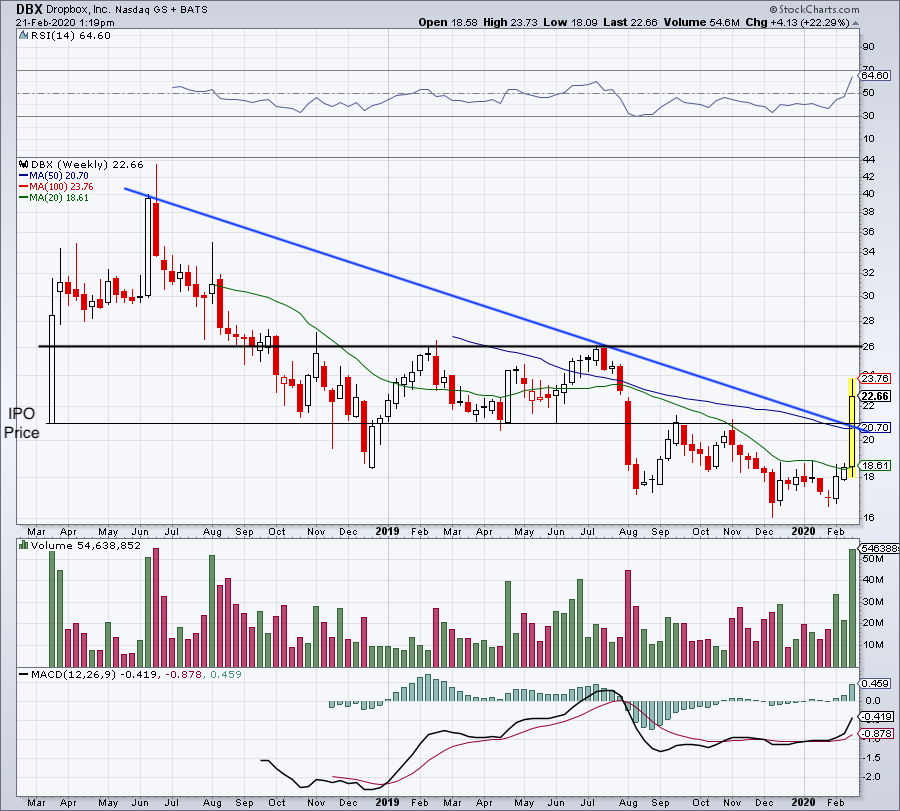Image resolution: width=900 pixels, height=811 pixels.
Task: Click the 2019 label on the price axis
Action: (x=387, y=531)
